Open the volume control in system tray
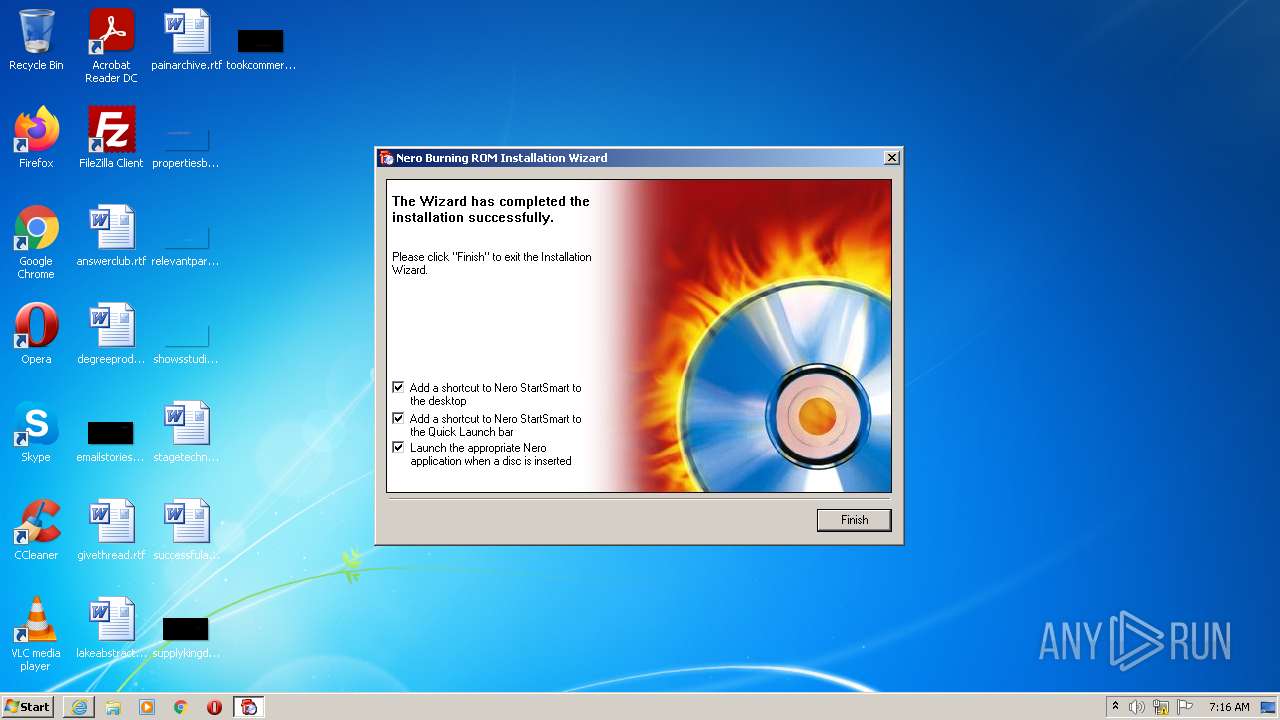1280x720 pixels. (x=1137, y=707)
